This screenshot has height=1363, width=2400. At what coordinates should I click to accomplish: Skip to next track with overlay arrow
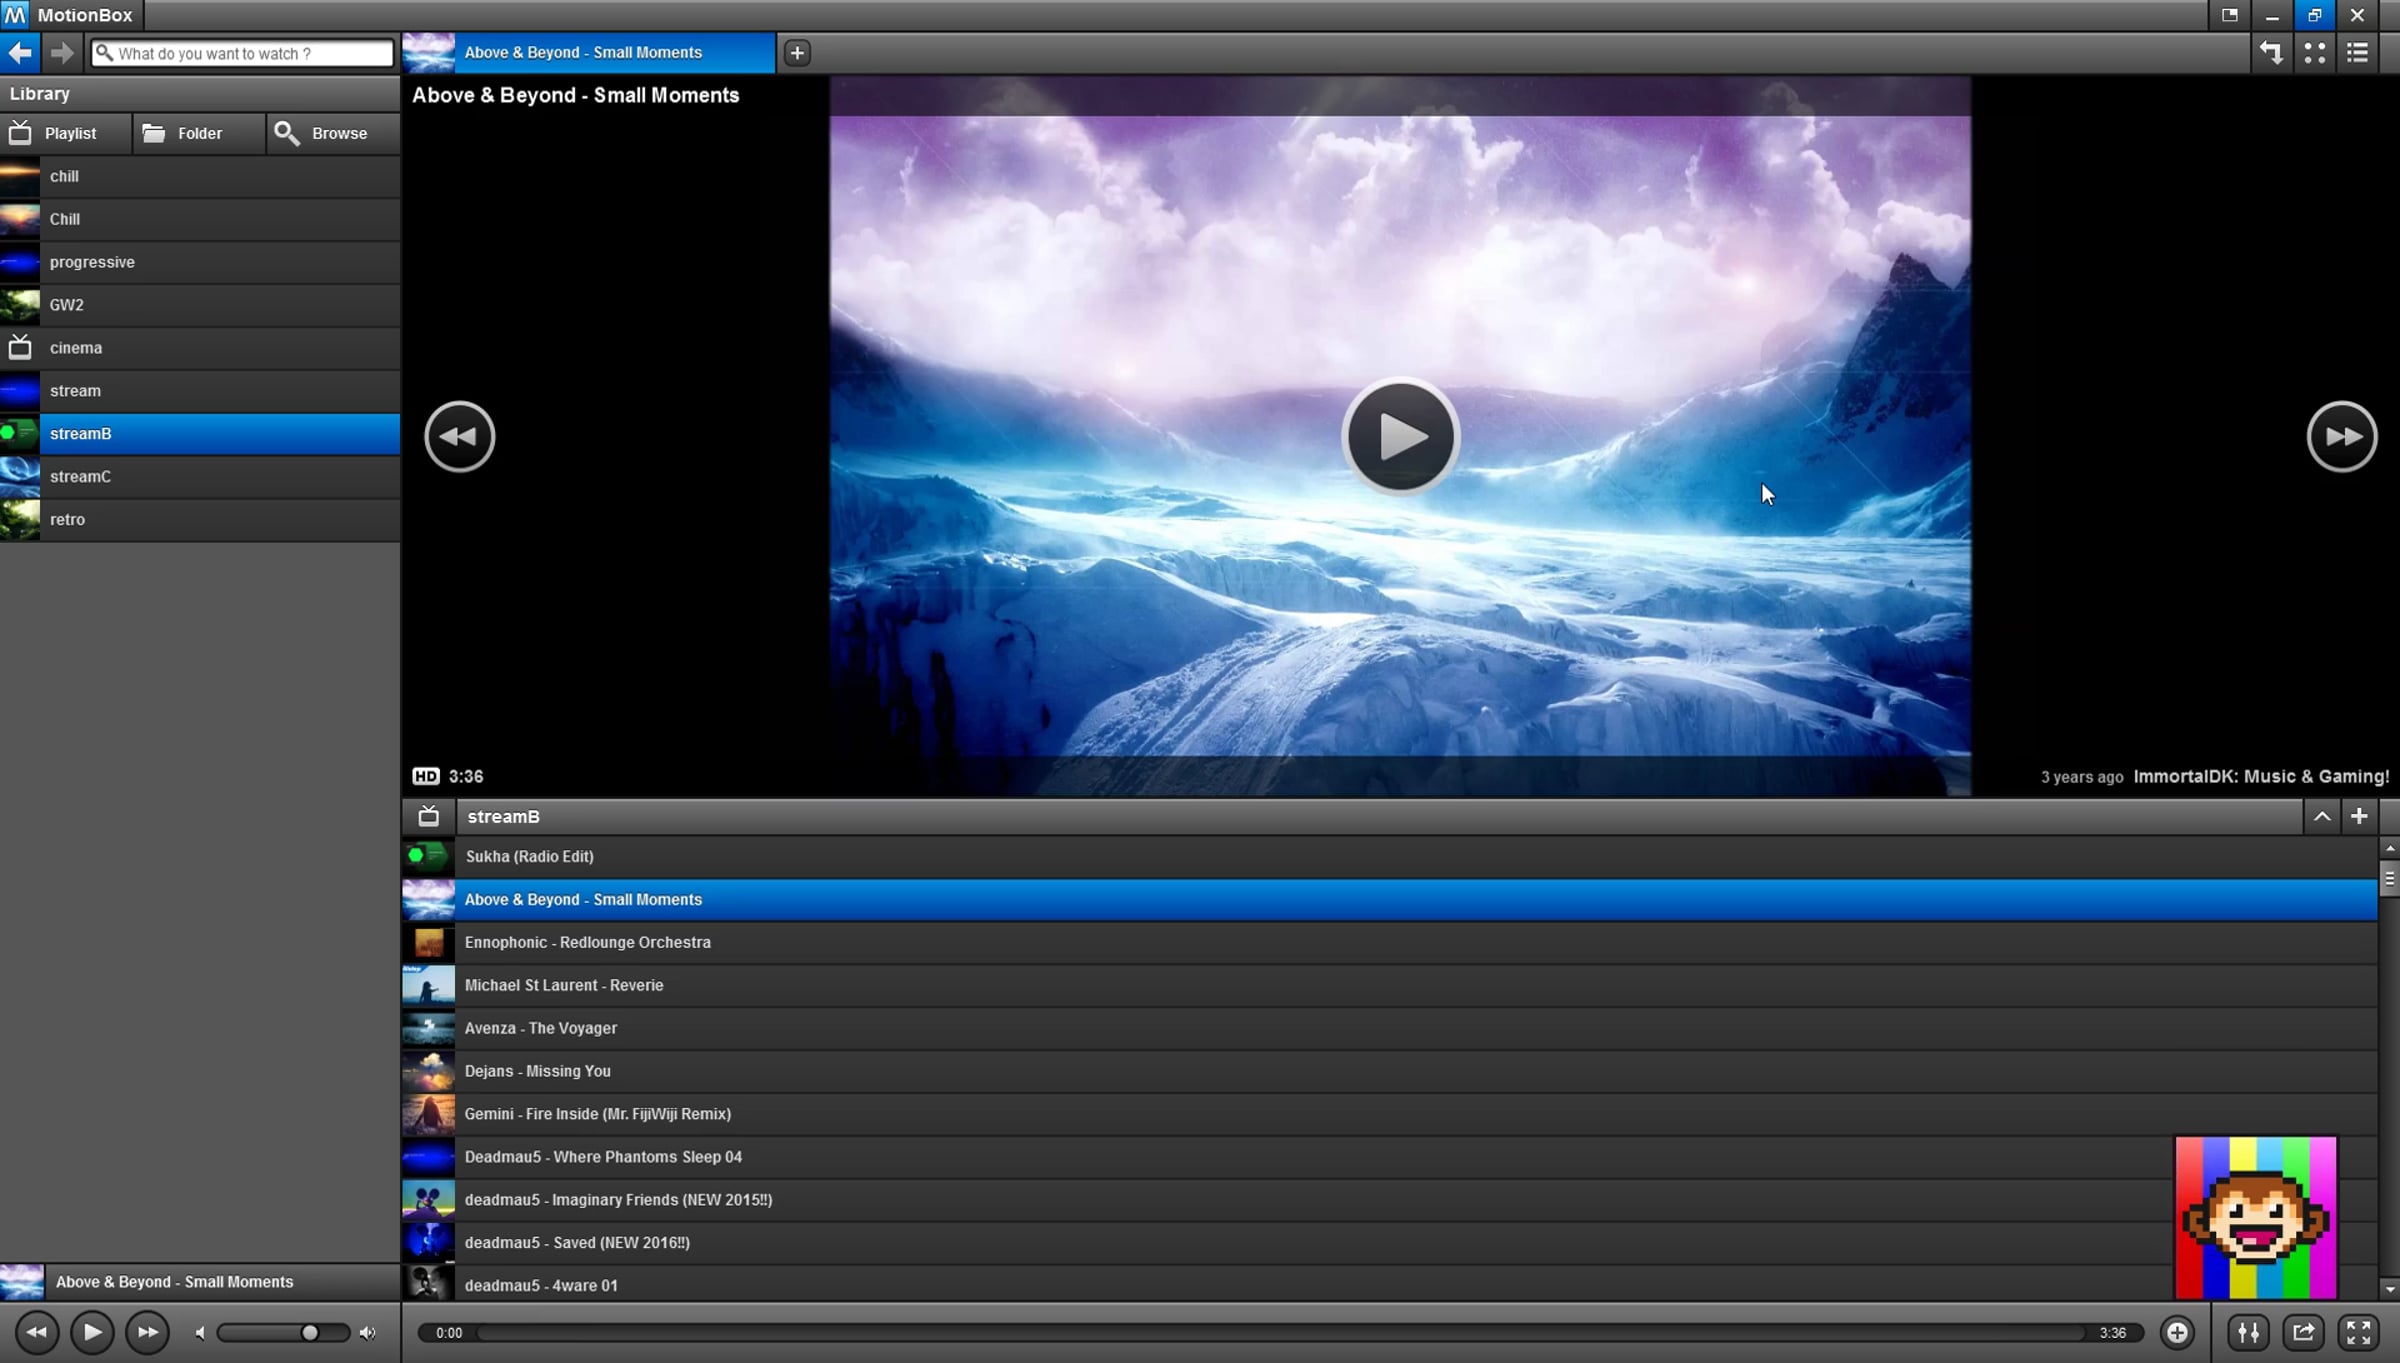[2341, 436]
